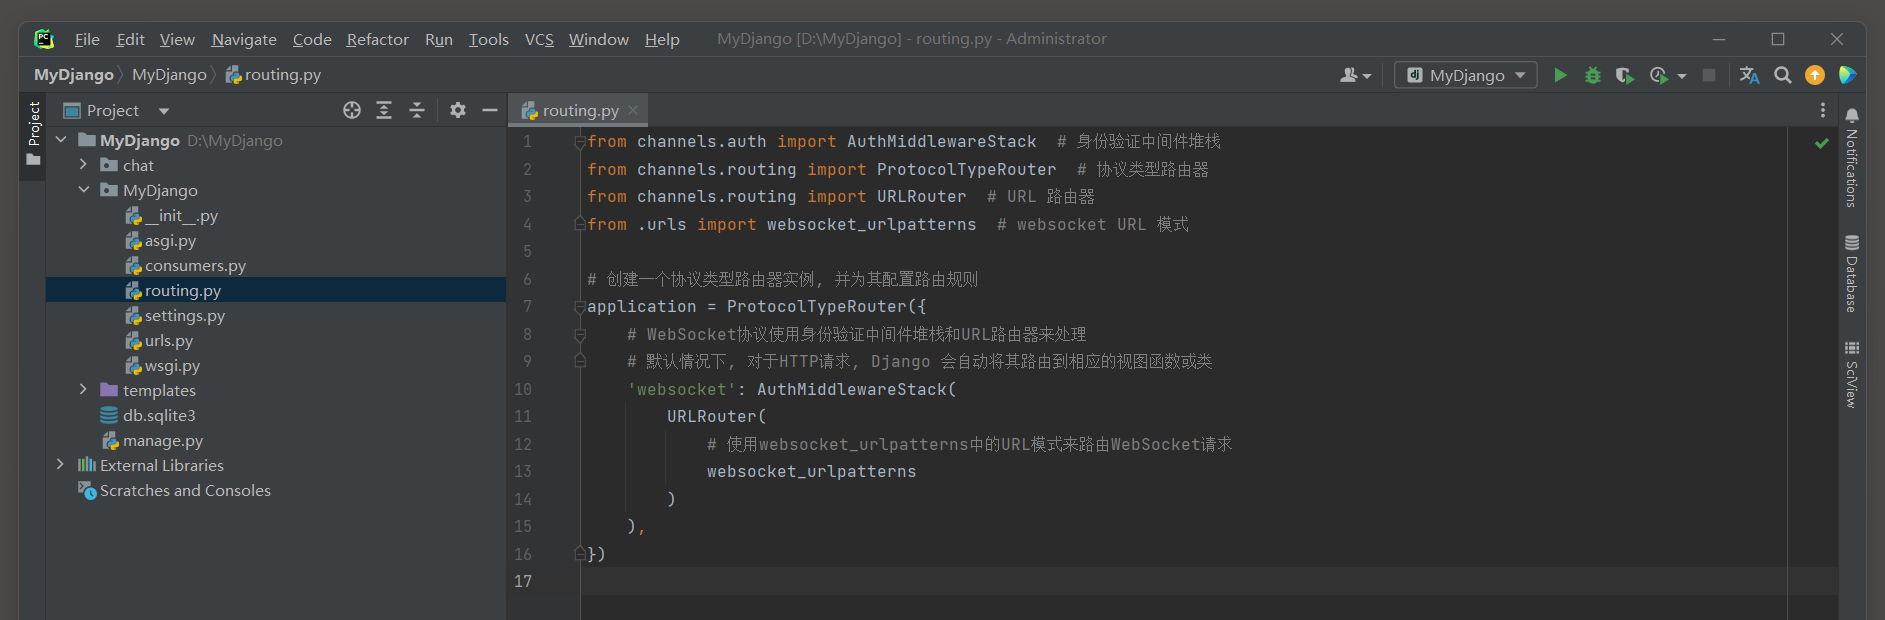Expand the chat folder

pyautogui.click(x=84, y=165)
